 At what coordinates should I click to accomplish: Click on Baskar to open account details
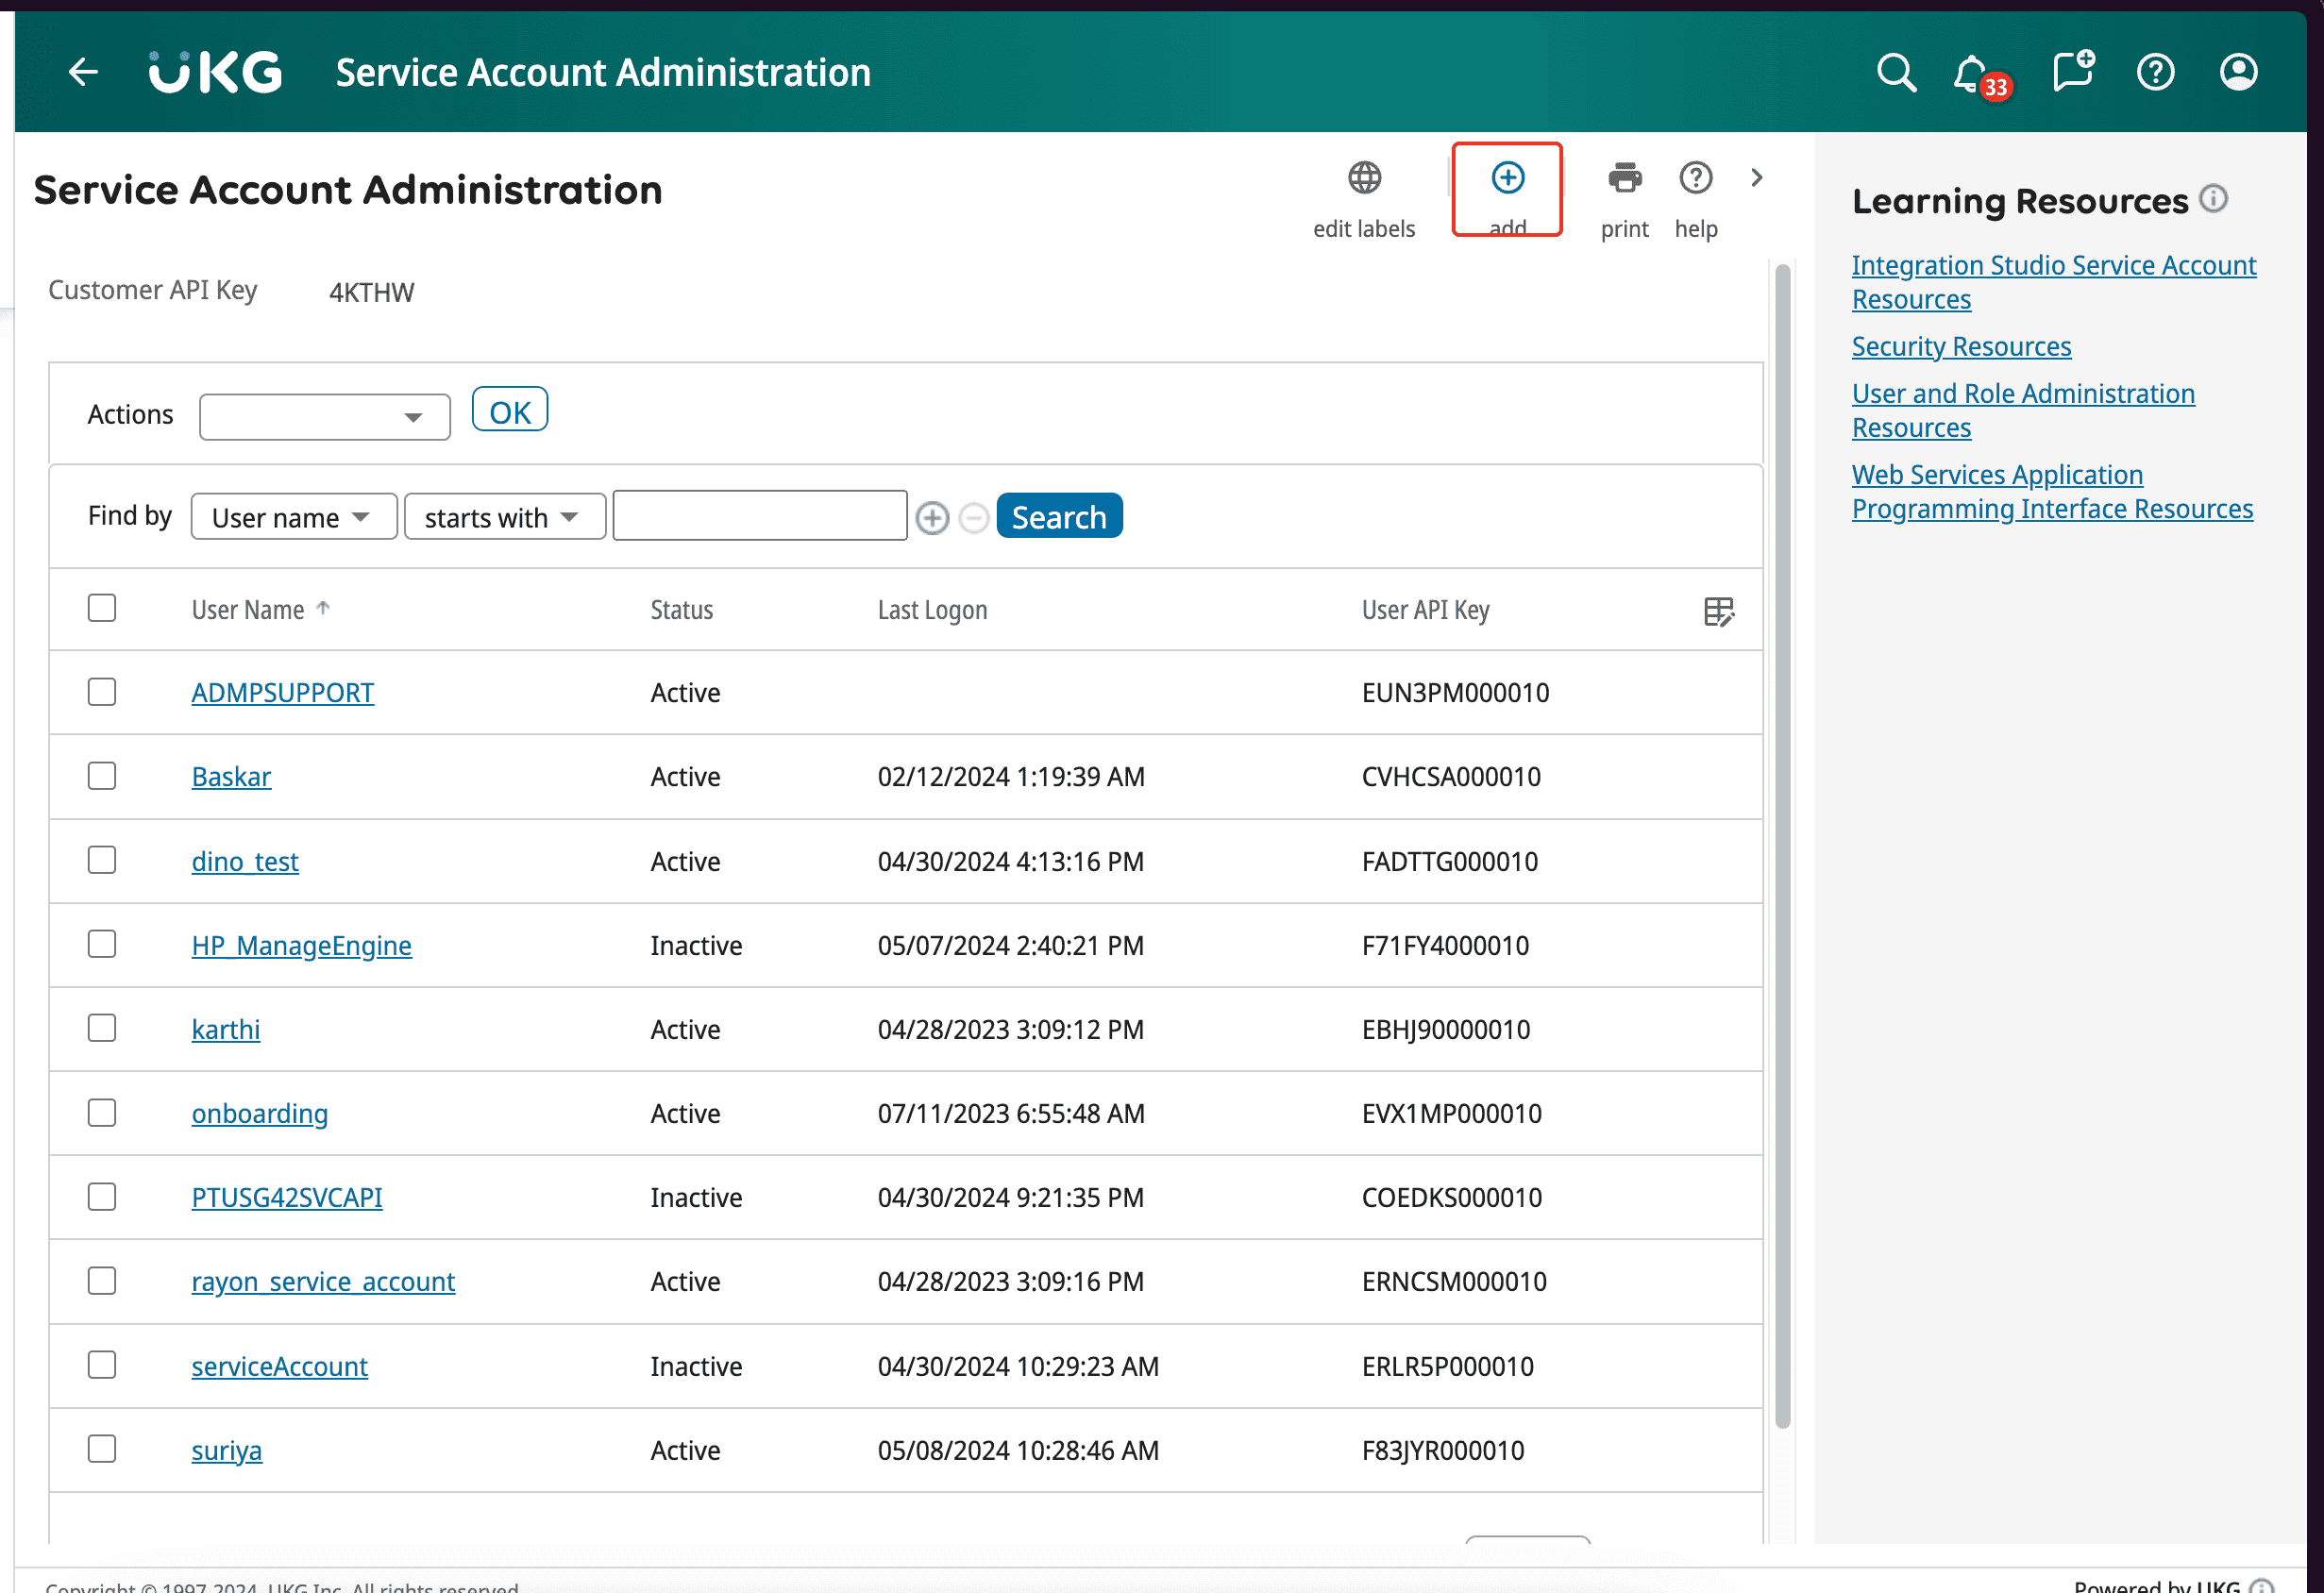(231, 777)
